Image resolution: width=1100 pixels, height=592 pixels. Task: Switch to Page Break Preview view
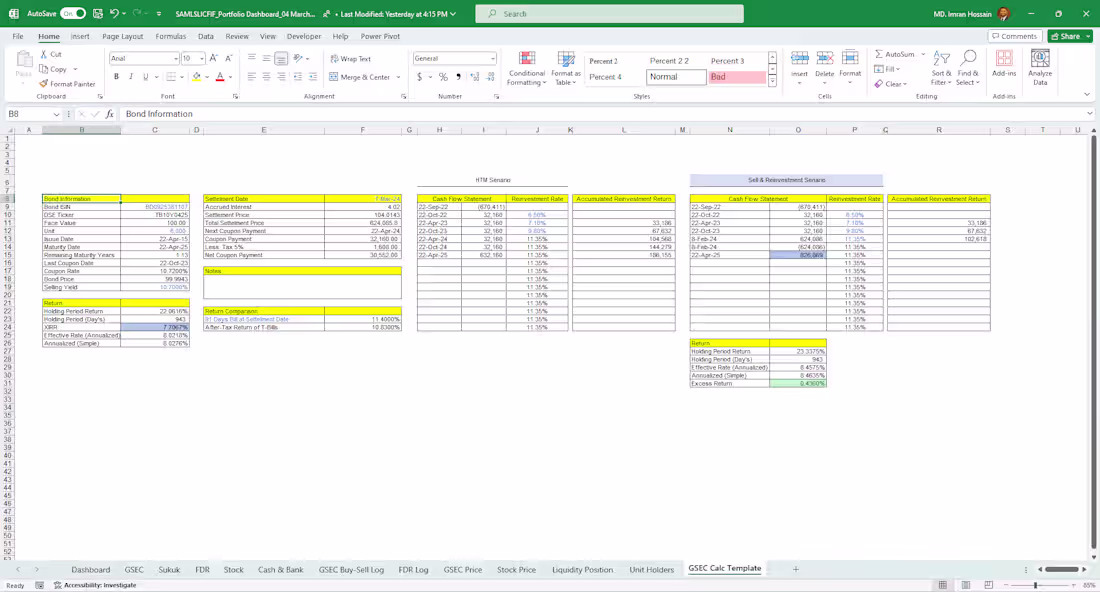(988, 585)
